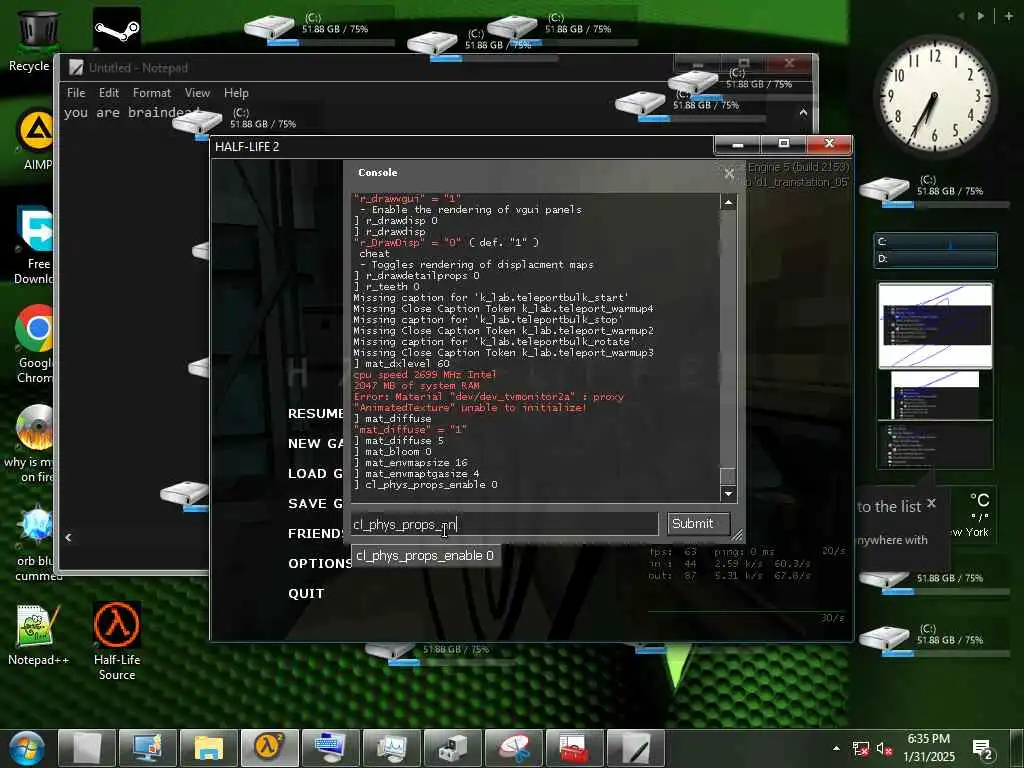Click the network status tray icon
This screenshot has height=768, width=1024.
(861, 749)
